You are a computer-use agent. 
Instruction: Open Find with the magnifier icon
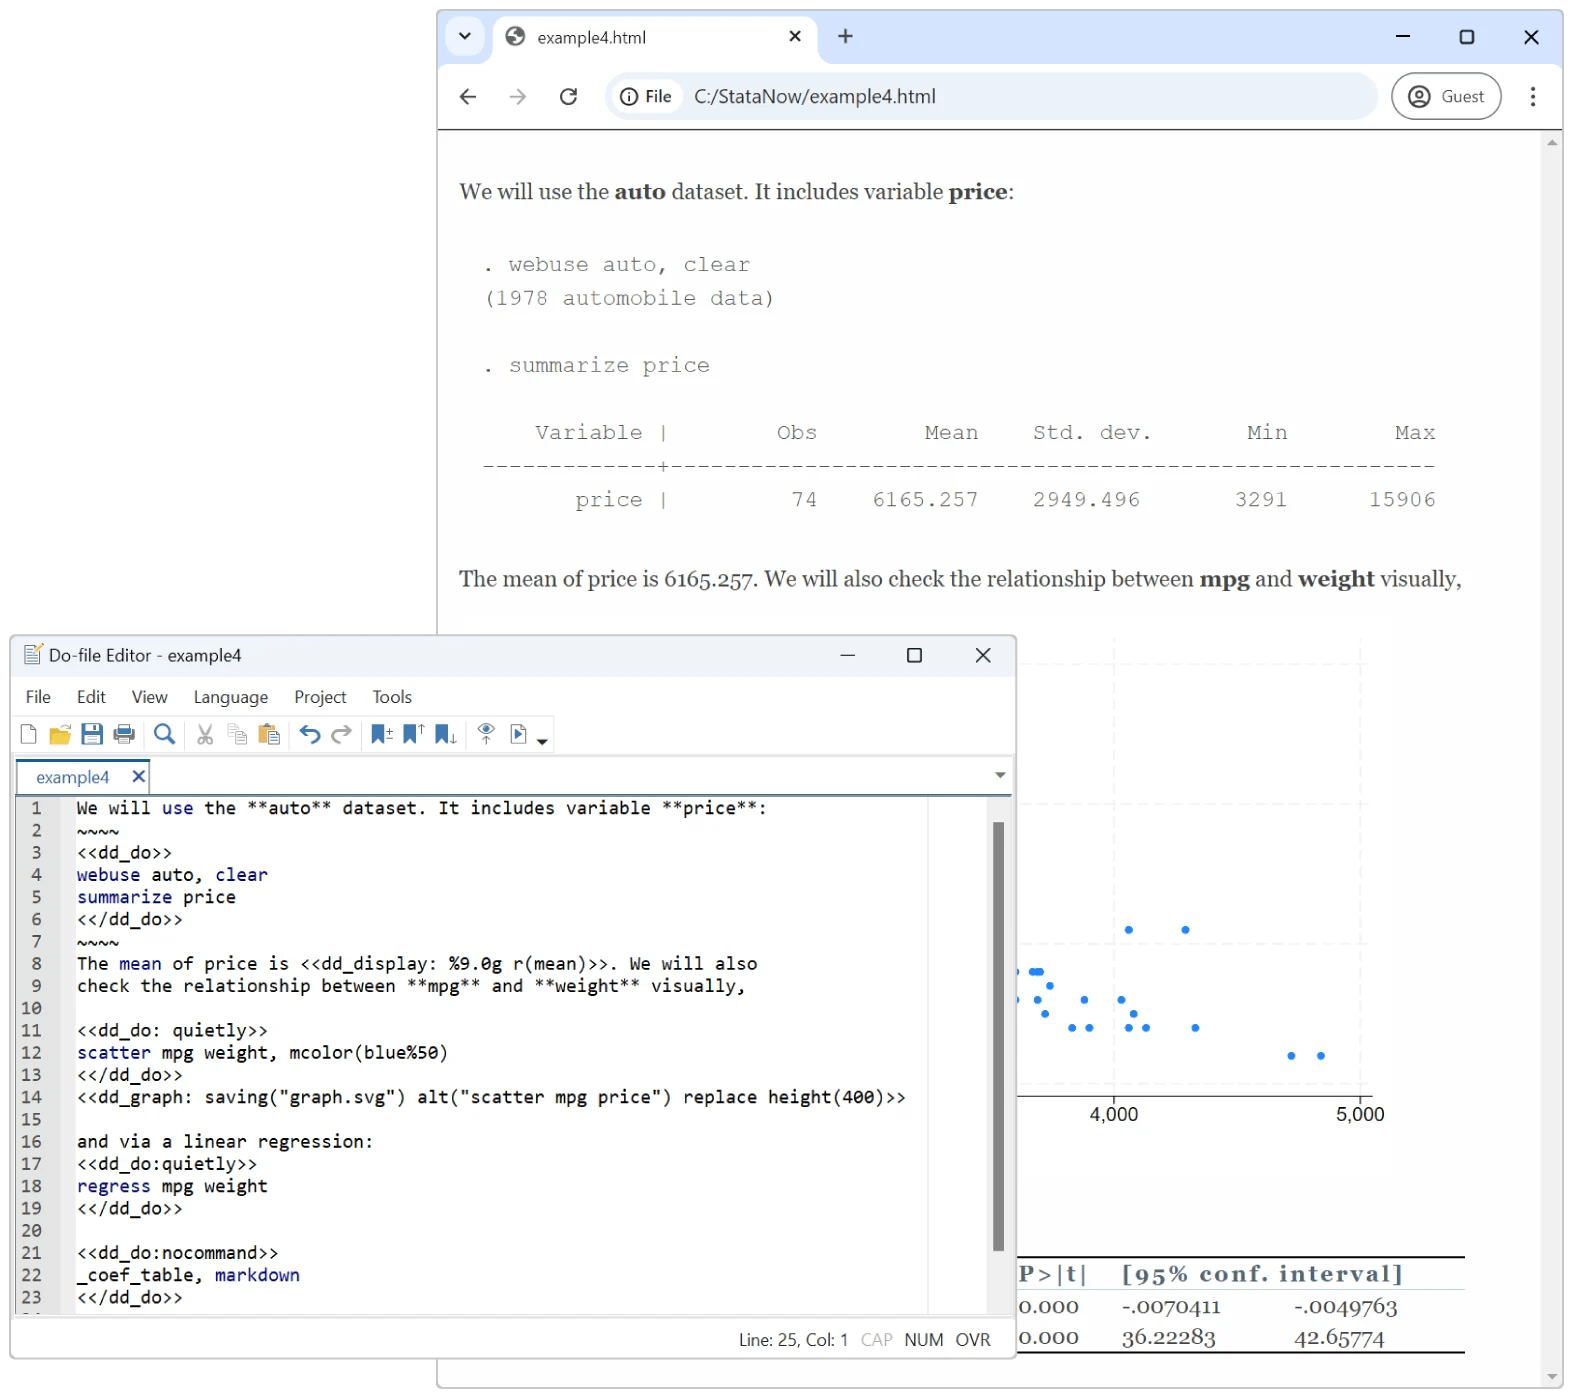(165, 735)
